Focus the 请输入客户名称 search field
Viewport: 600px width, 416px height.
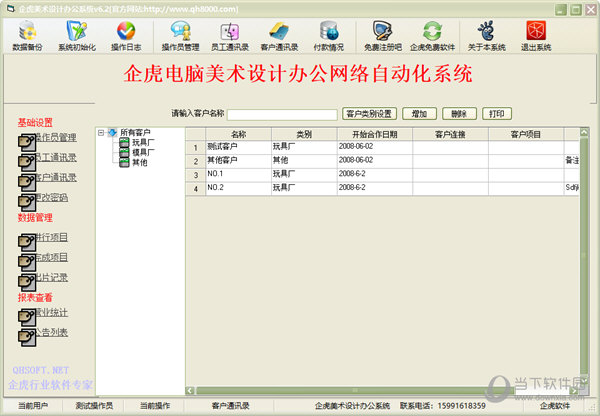pos(282,114)
